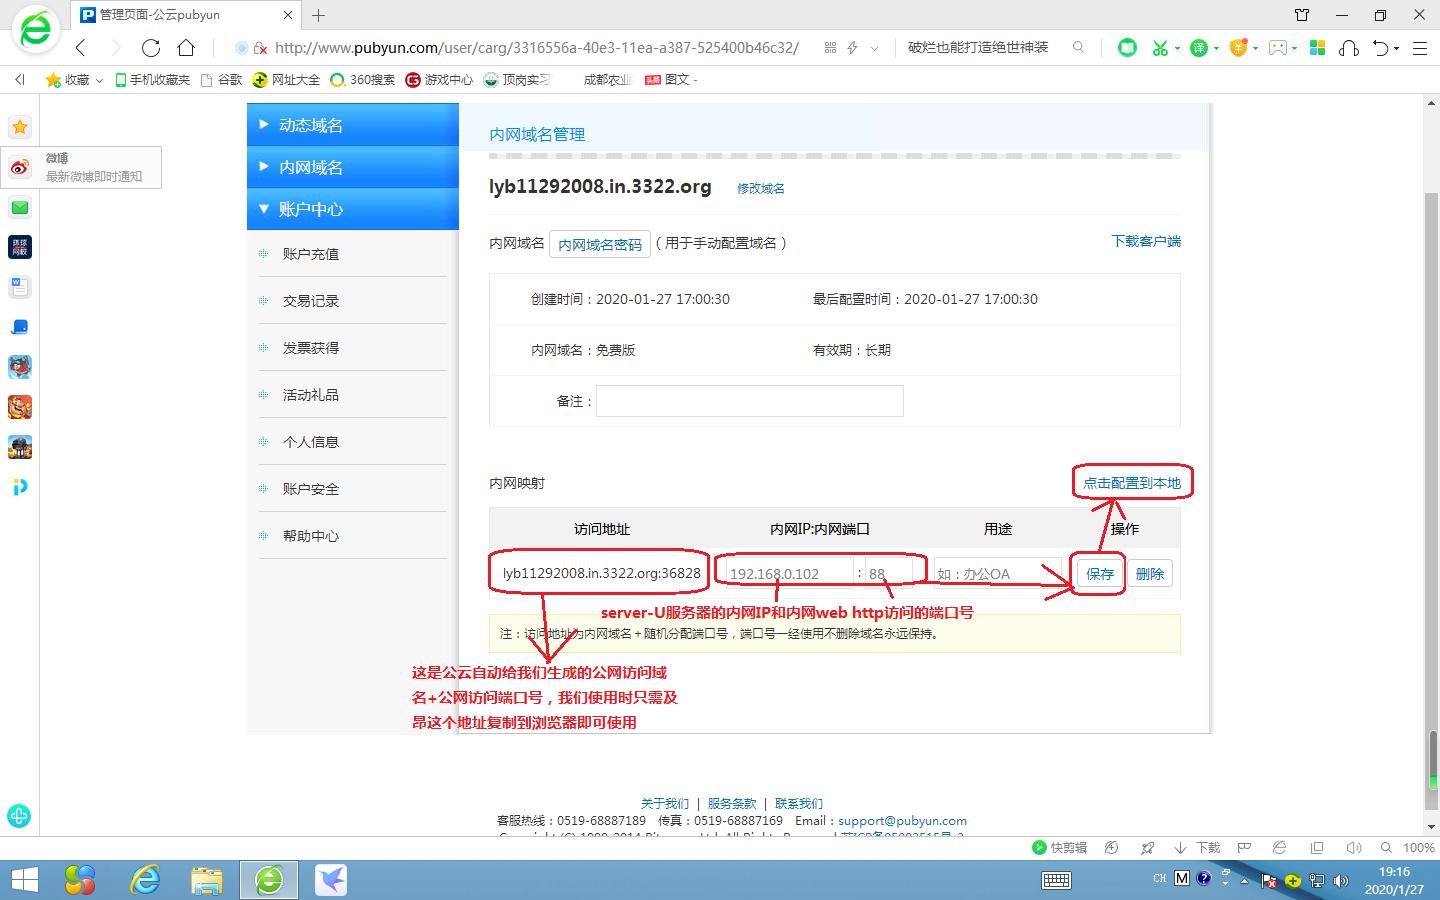Screen dimensions: 1440x900
Task: Open the translate tool
Action: tap(1199, 47)
